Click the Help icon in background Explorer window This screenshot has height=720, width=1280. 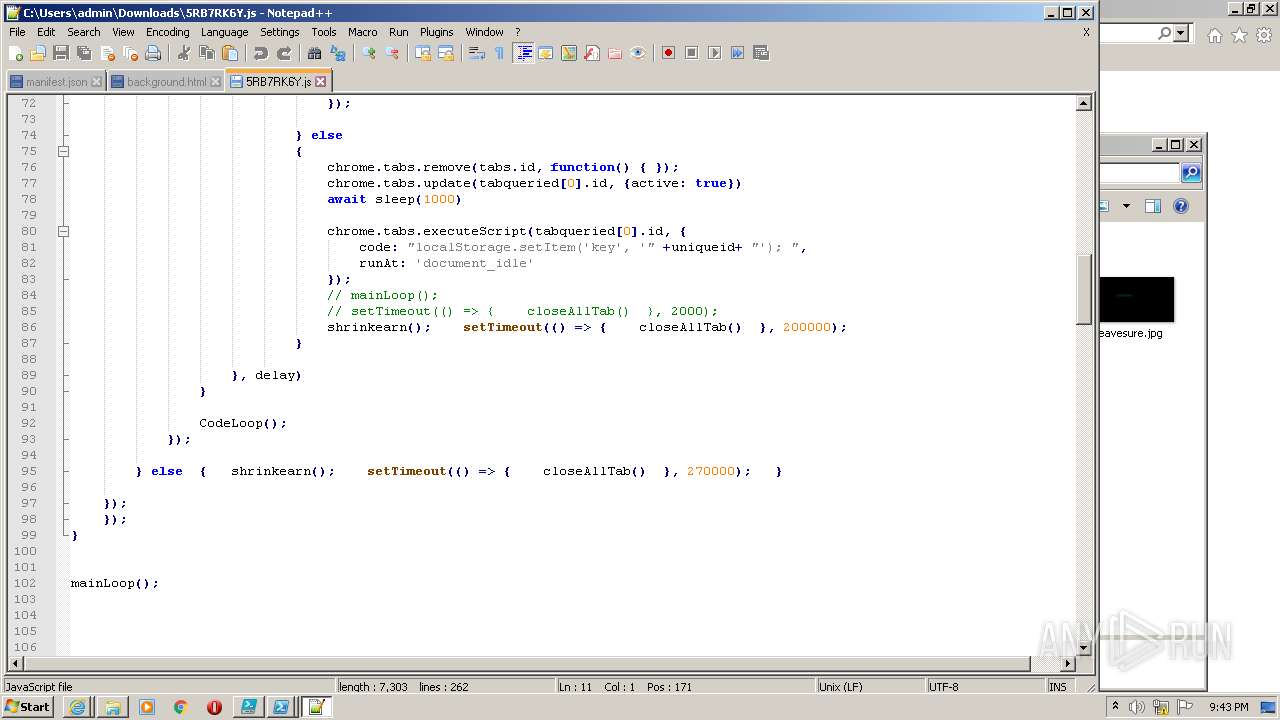point(1181,206)
